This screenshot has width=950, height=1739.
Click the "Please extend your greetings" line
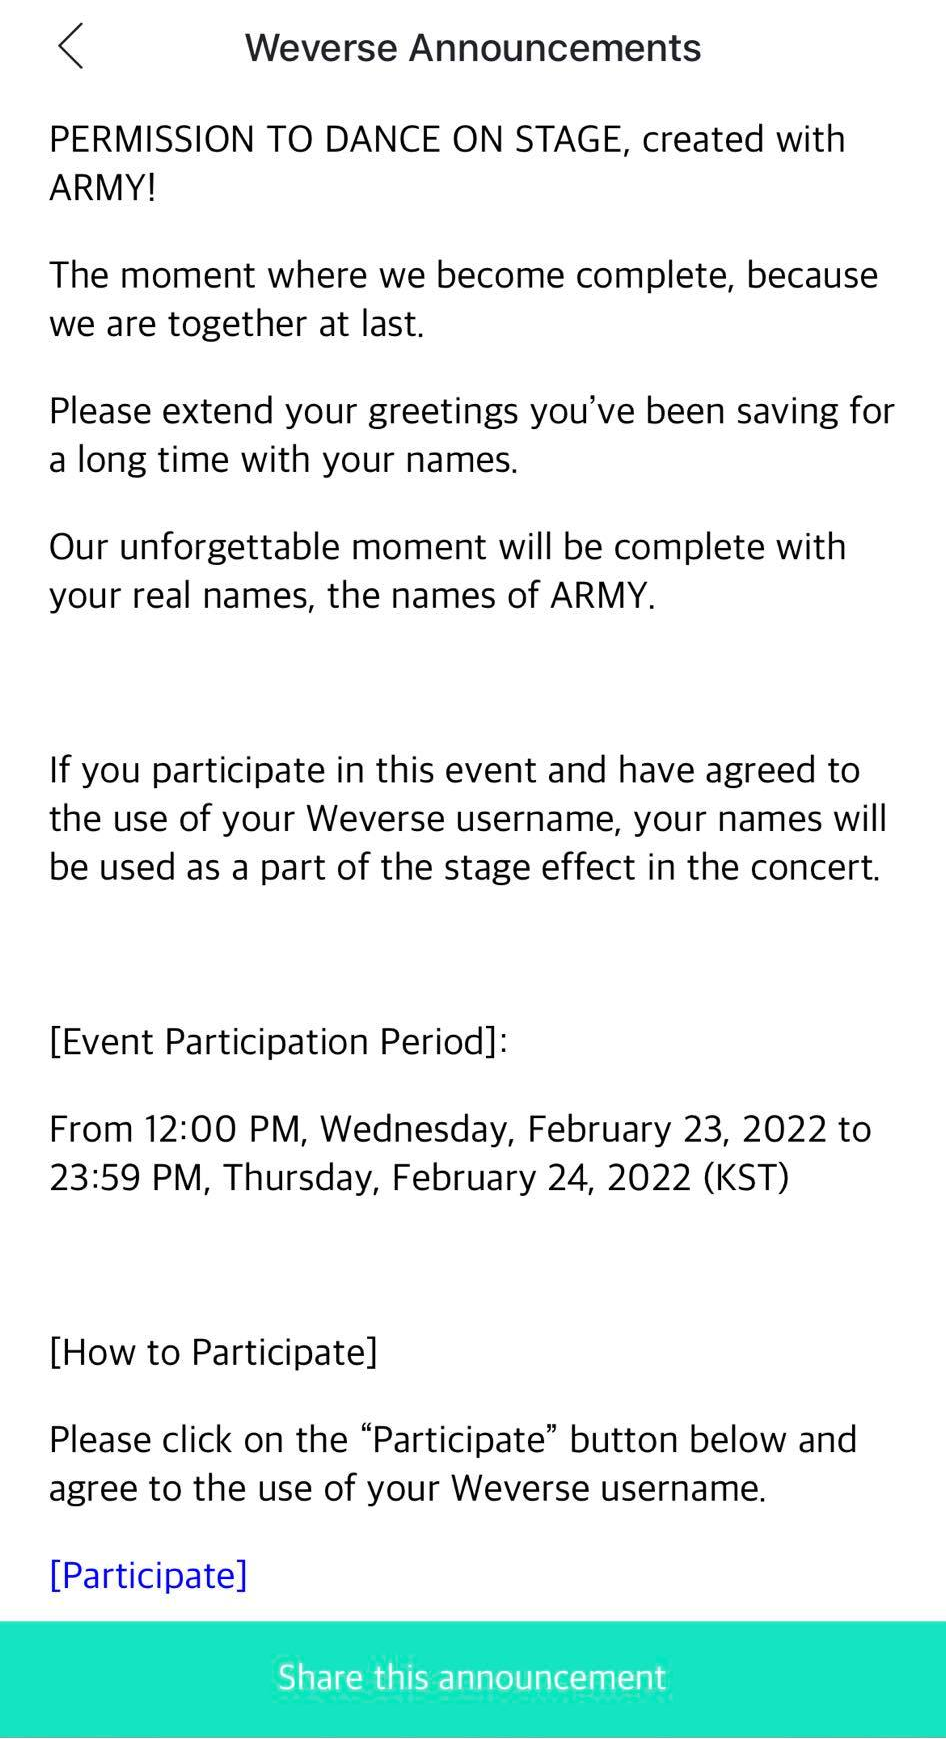471,411
